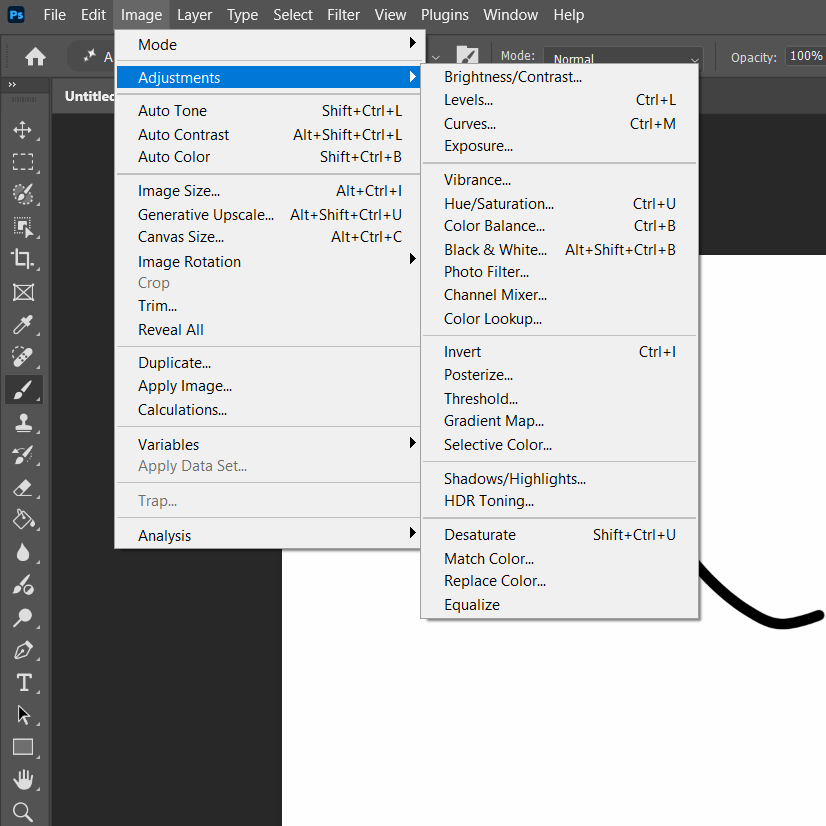Image resolution: width=826 pixels, height=826 pixels.
Task: Select the Object Selection tool
Action: coord(23,227)
